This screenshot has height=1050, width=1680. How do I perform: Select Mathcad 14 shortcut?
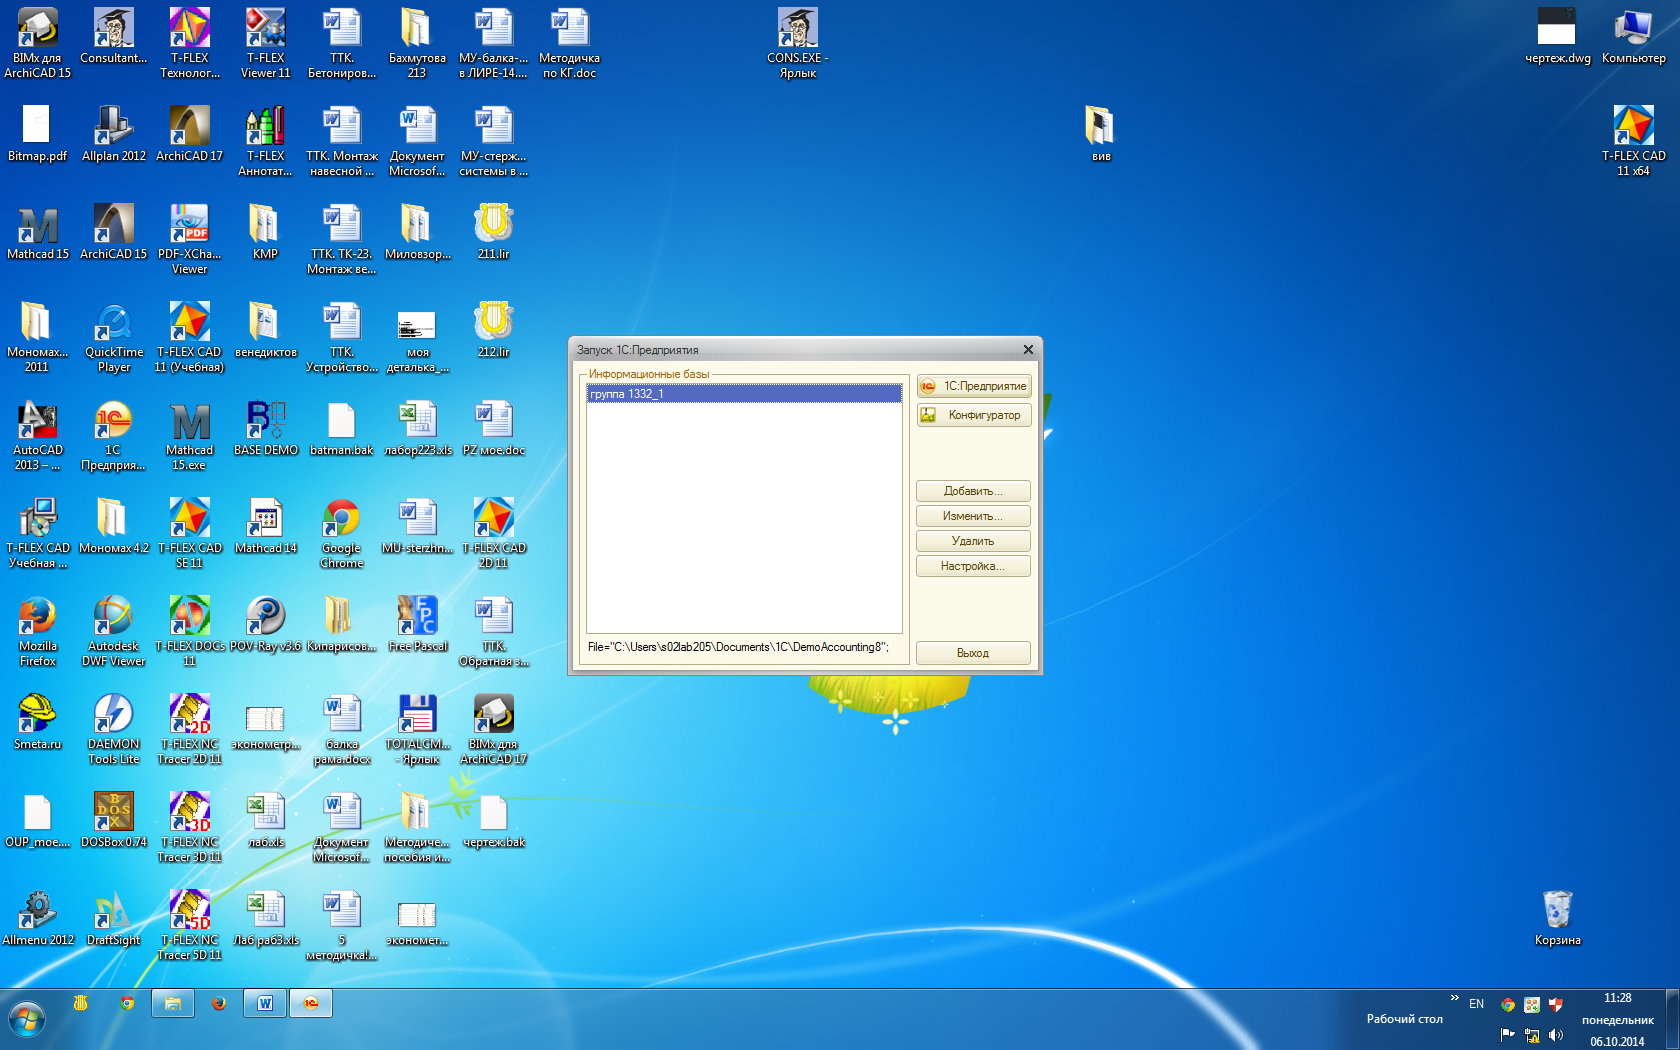pyautogui.click(x=265, y=527)
